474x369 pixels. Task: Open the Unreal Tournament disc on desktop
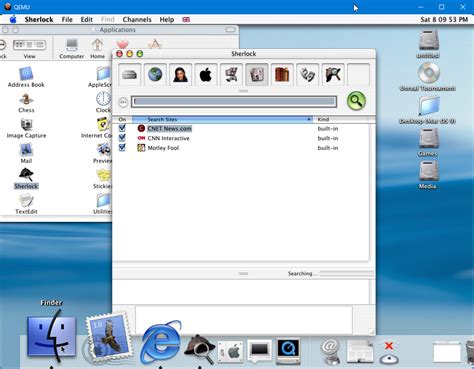point(428,77)
